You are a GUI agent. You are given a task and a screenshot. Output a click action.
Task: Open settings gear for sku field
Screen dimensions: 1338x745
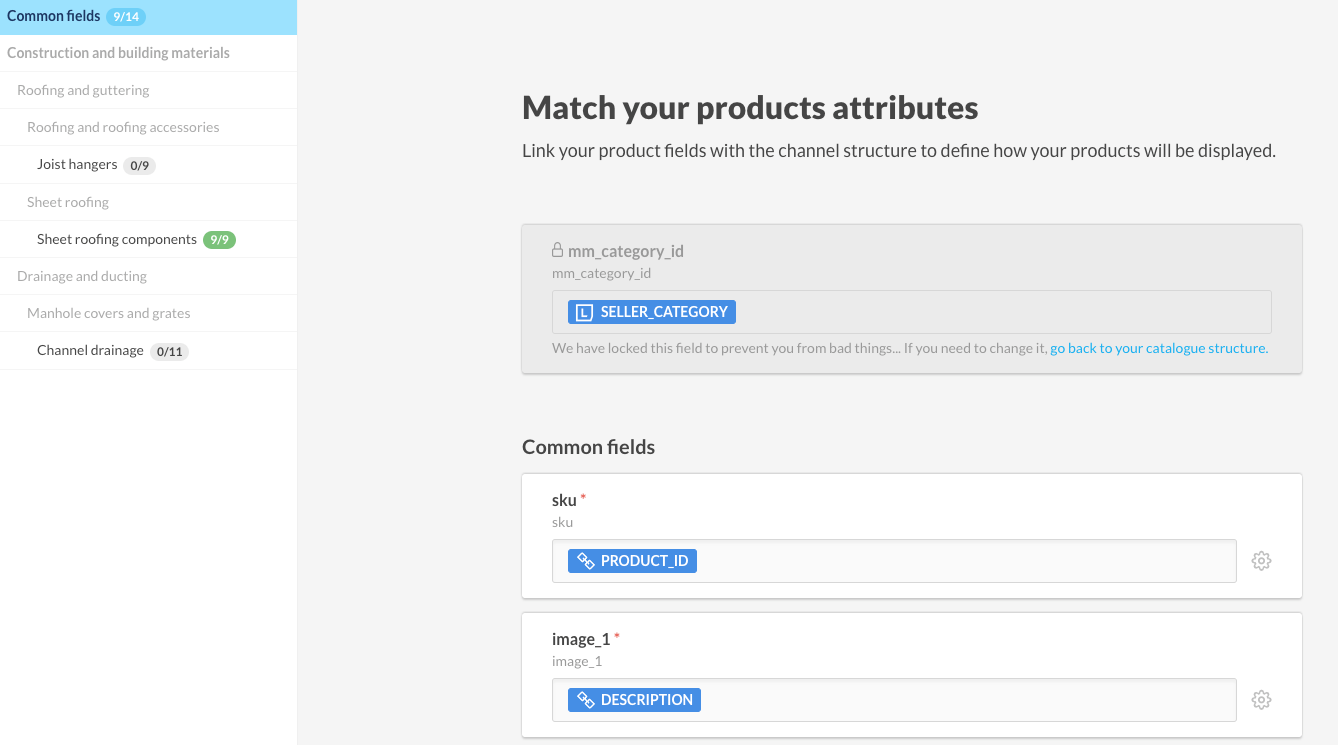(x=1261, y=561)
